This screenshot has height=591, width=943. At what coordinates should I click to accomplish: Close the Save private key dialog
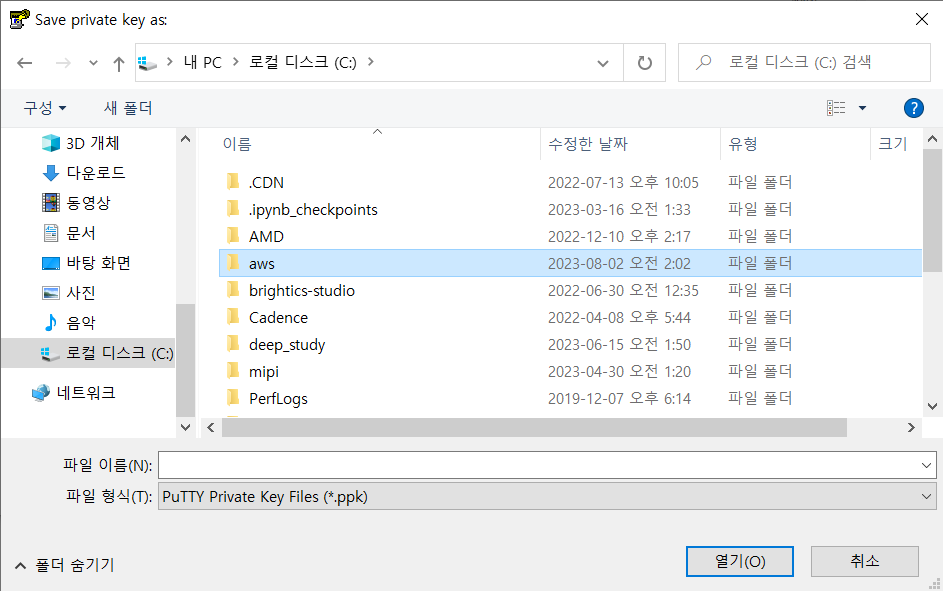[921, 19]
